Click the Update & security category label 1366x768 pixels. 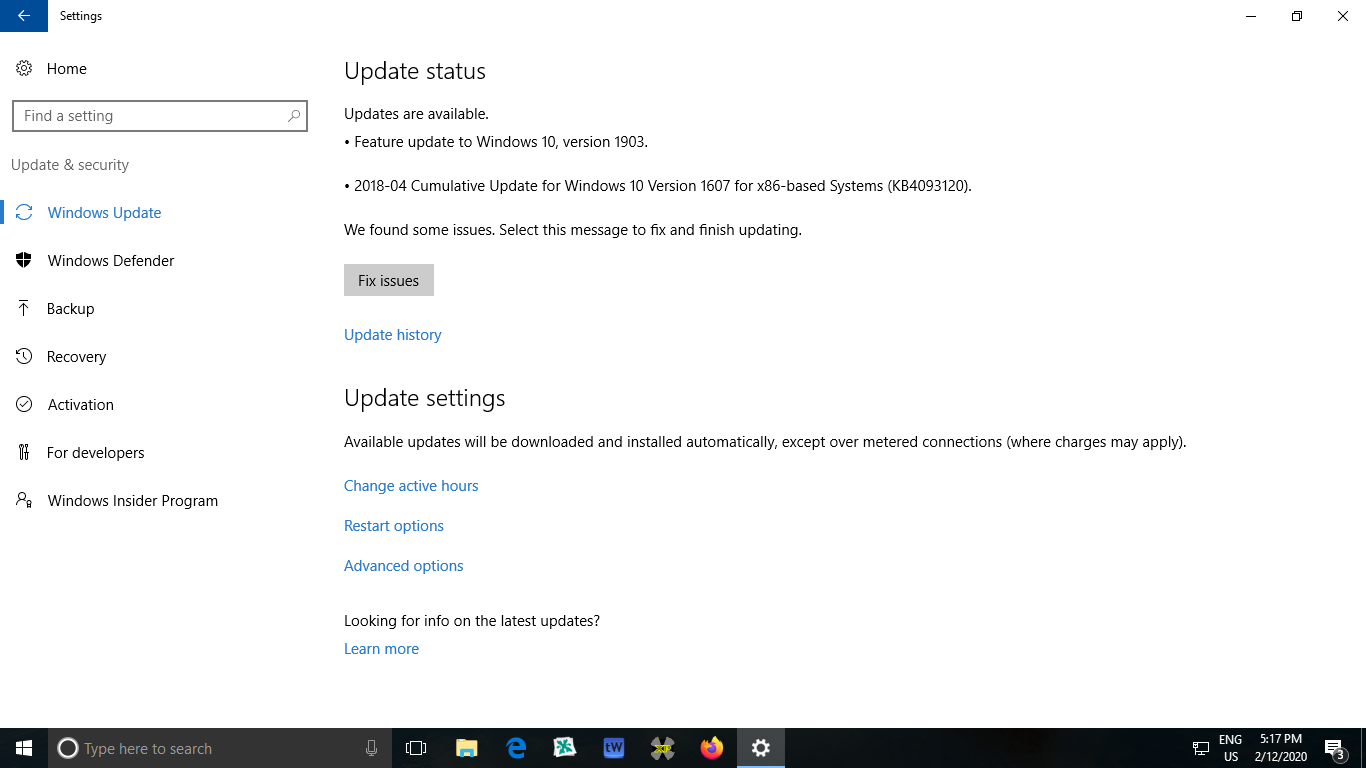coord(70,165)
